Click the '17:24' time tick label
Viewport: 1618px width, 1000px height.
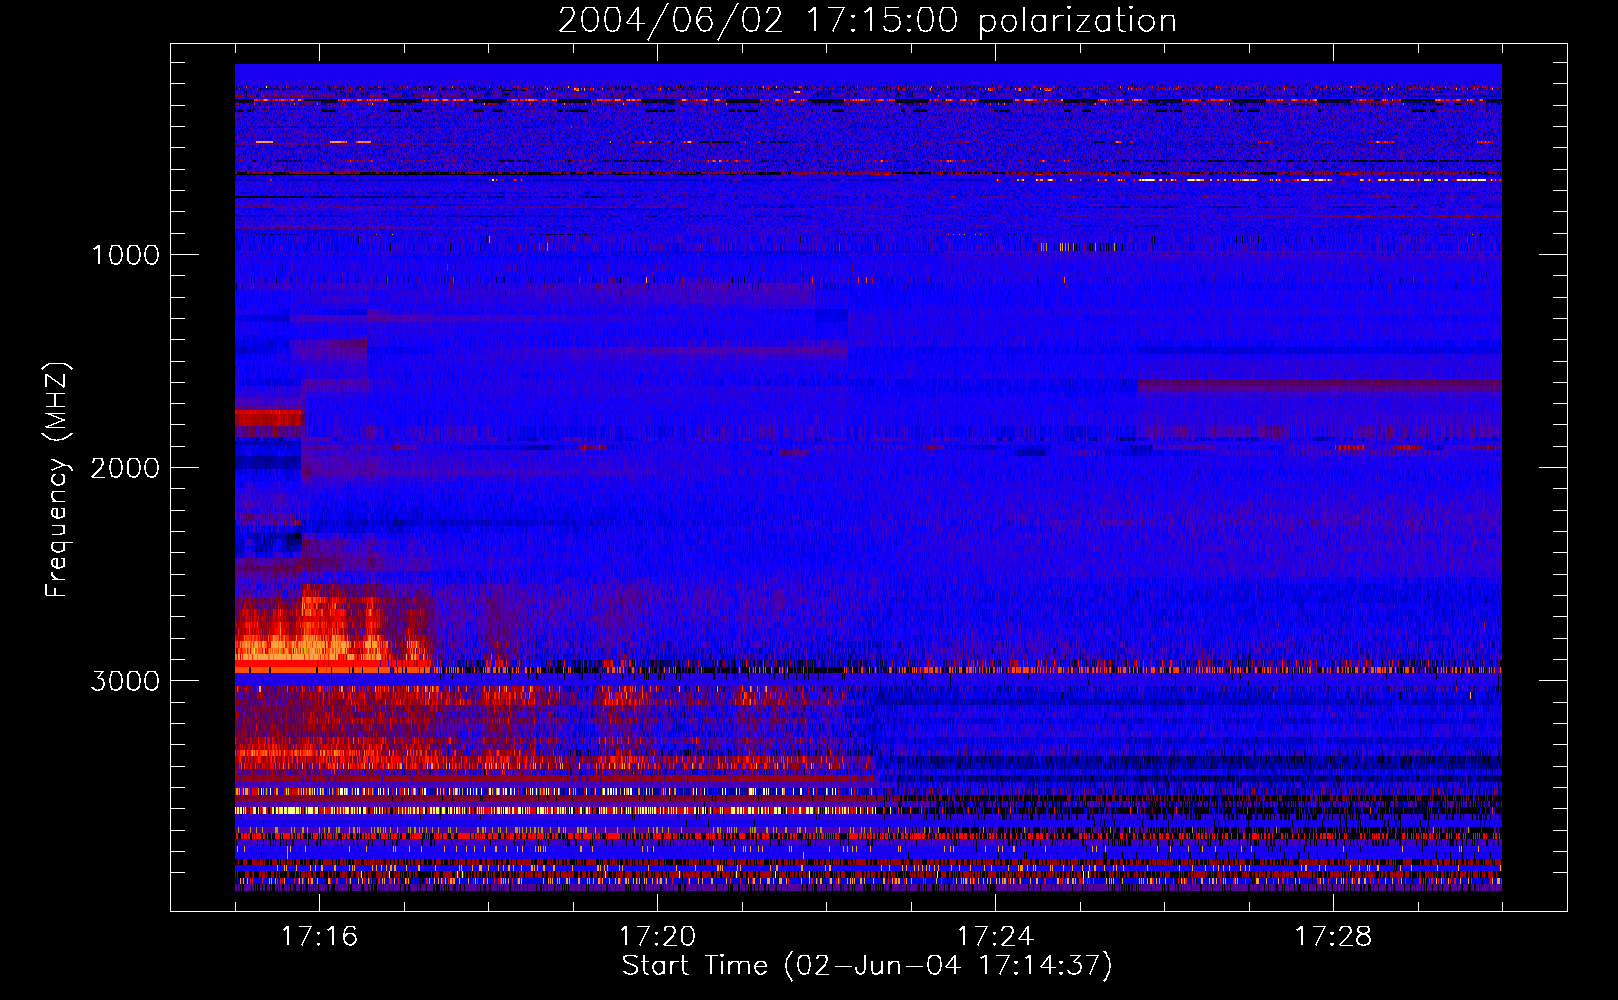995,937
